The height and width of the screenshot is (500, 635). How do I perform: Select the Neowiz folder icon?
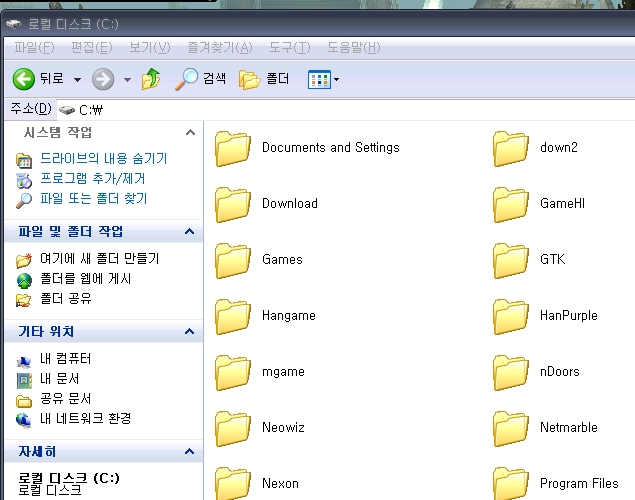point(232,429)
